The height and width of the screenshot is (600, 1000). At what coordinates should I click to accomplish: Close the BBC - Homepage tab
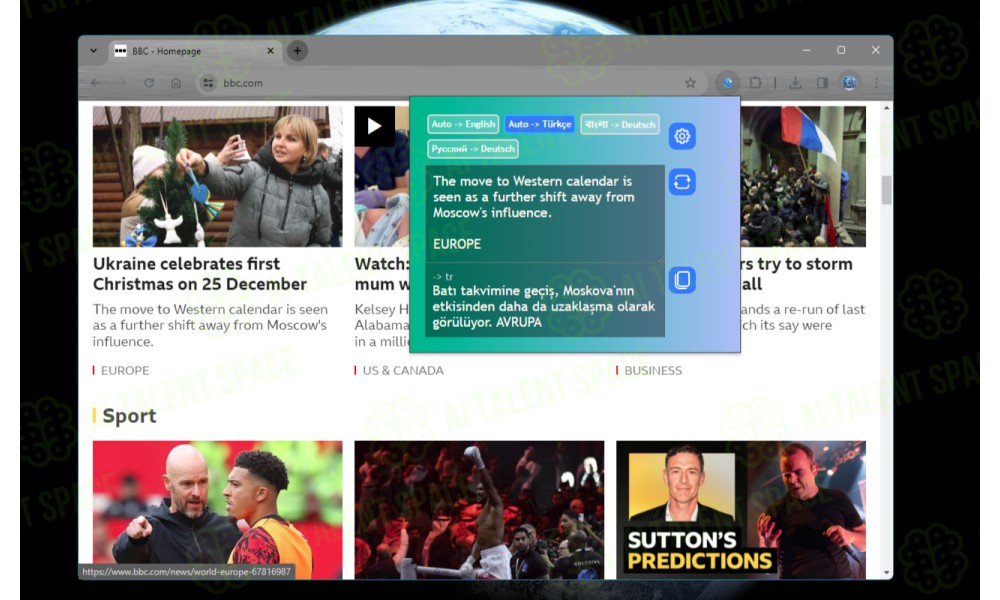(270, 50)
